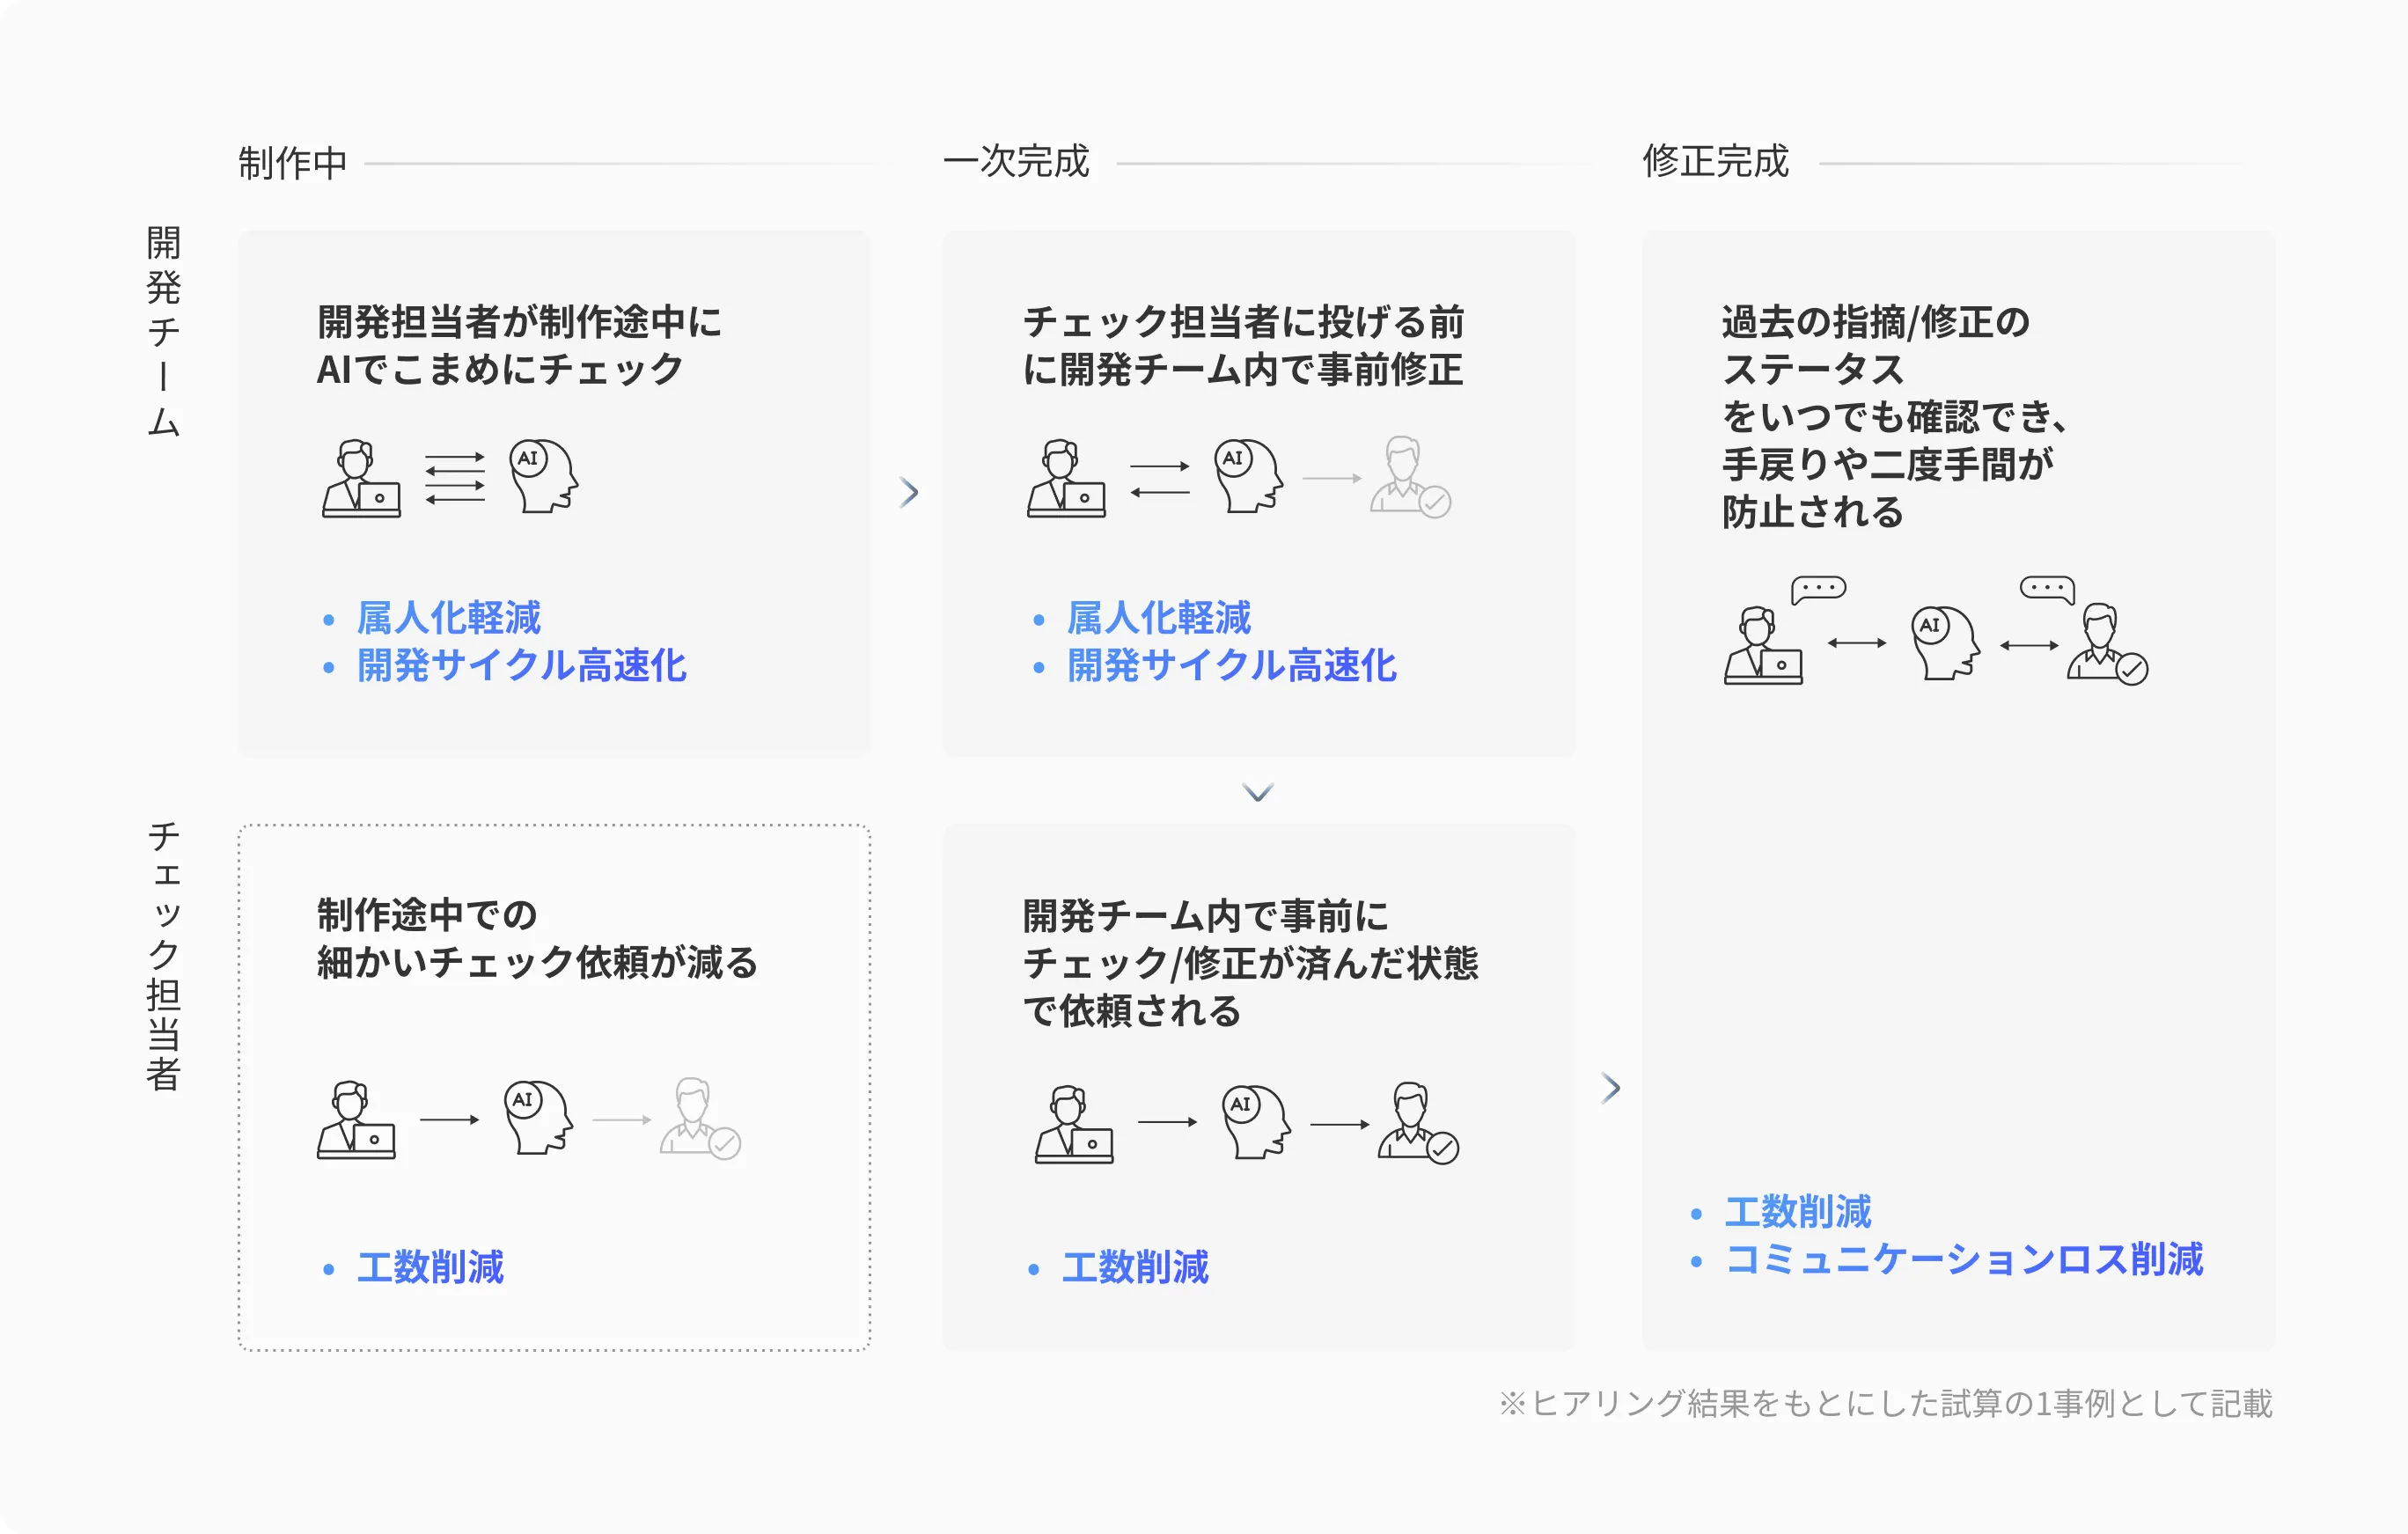
Task: Select the 修正完成 column heading
Action: (1714, 161)
